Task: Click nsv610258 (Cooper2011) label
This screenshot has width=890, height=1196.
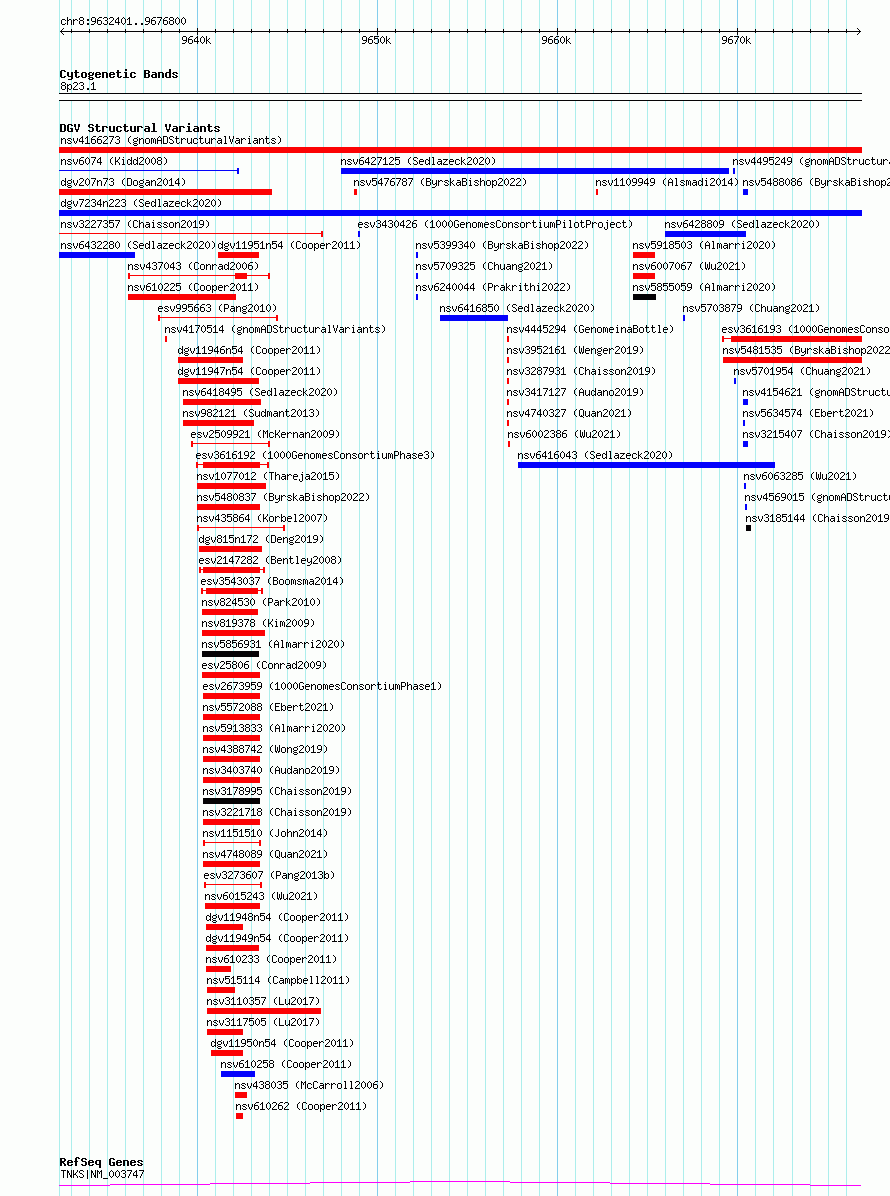Action: point(286,1065)
